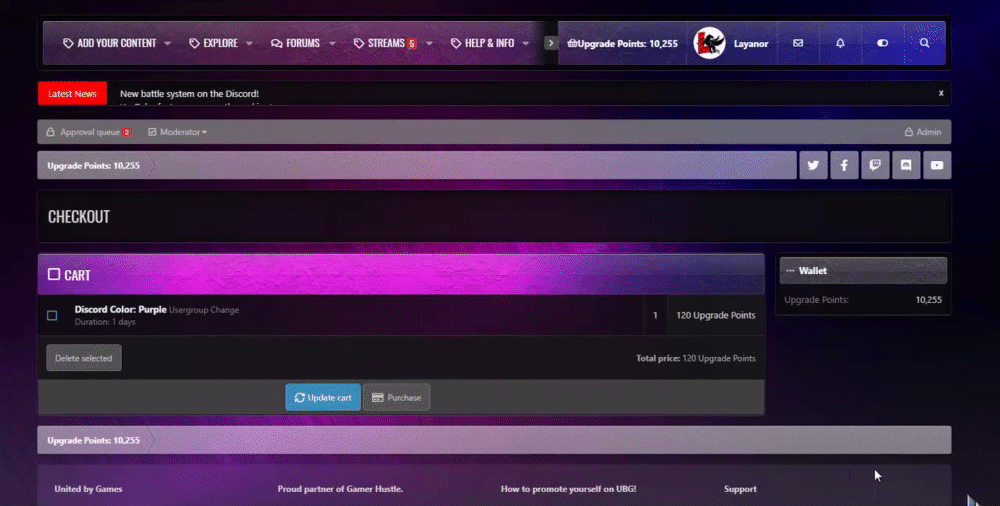The height and width of the screenshot is (506, 1000).
Task: Click the quantity field showing 1
Action: tap(655, 315)
